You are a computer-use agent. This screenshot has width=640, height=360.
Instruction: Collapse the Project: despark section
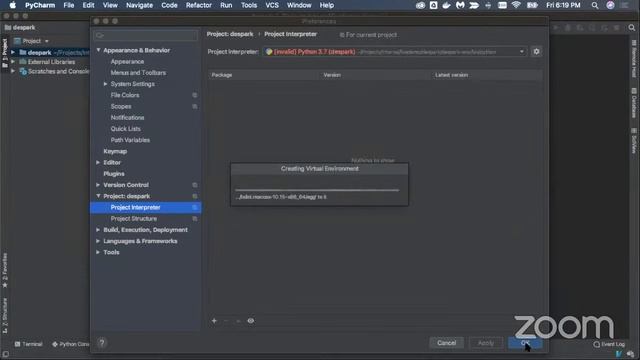click(98, 196)
